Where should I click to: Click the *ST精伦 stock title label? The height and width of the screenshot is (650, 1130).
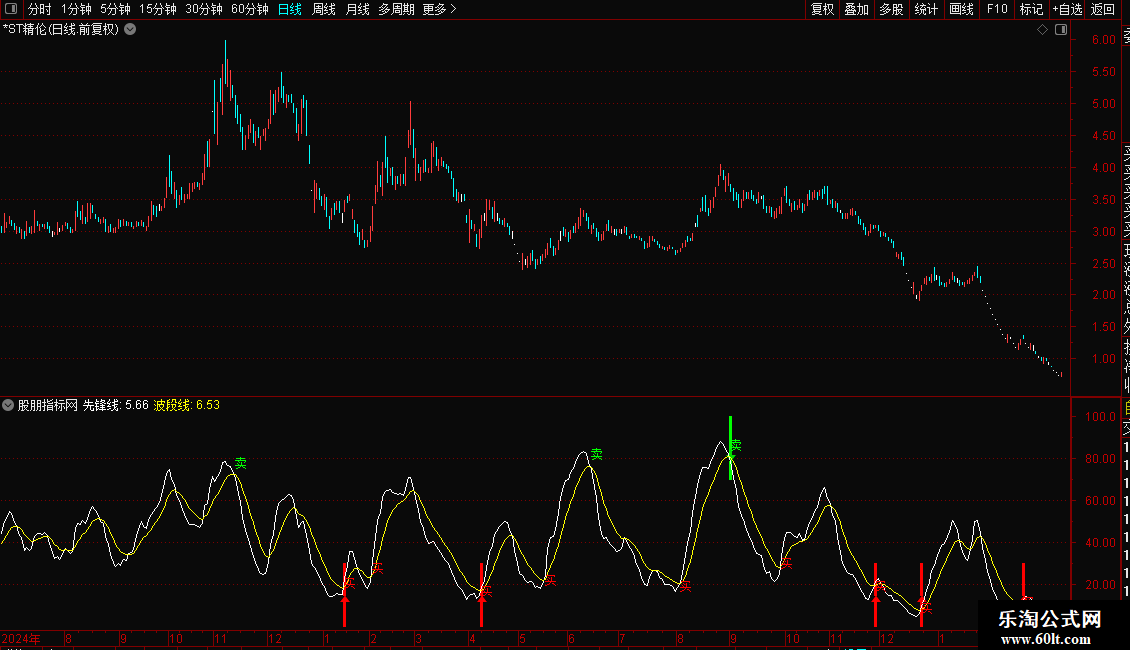point(61,30)
